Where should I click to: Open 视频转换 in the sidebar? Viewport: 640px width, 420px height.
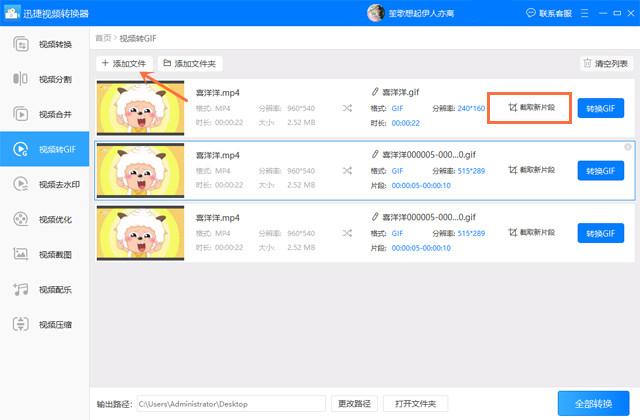pos(44,44)
